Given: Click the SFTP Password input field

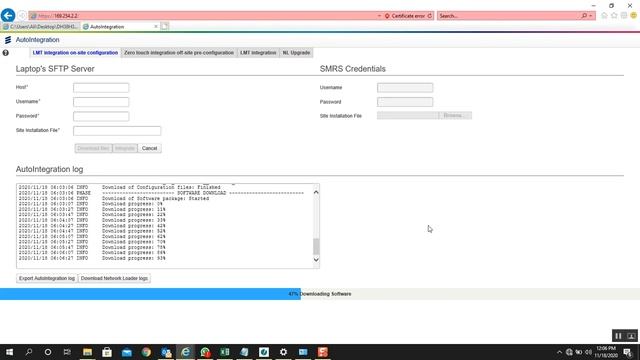Looking at the screenshot, I should point(101,116).
